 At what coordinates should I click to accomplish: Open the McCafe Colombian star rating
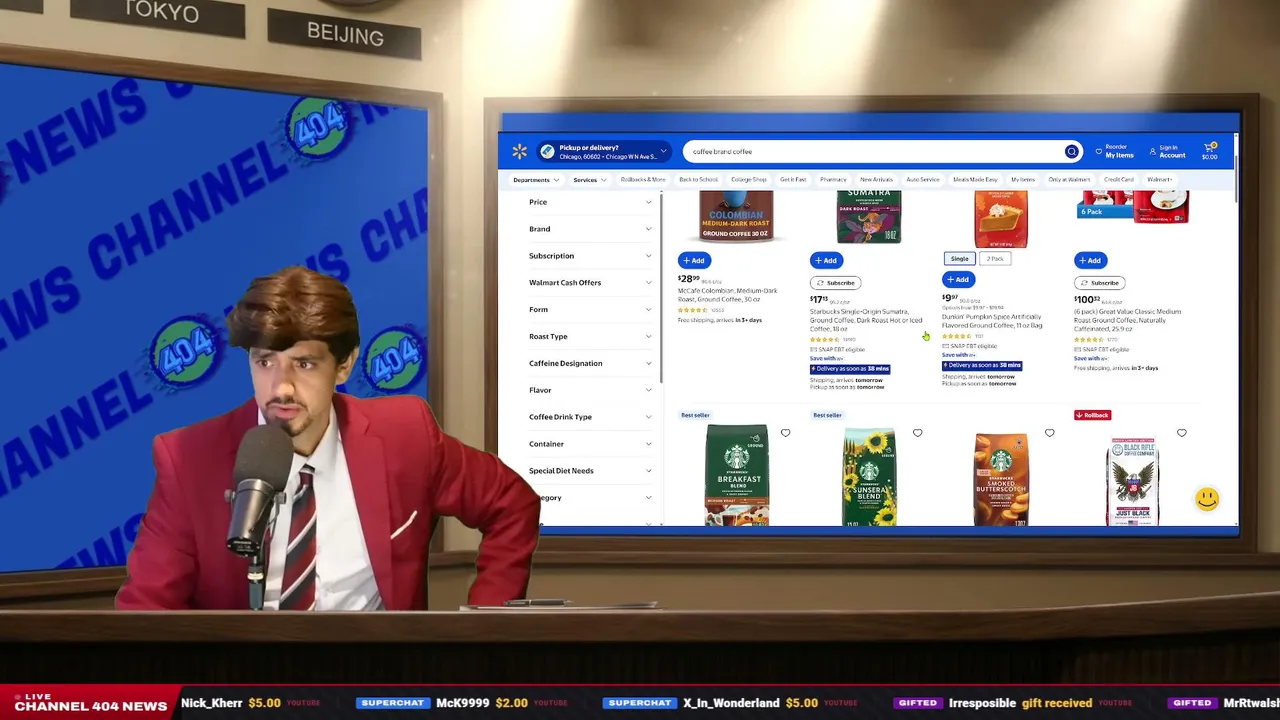pos(695,310)
